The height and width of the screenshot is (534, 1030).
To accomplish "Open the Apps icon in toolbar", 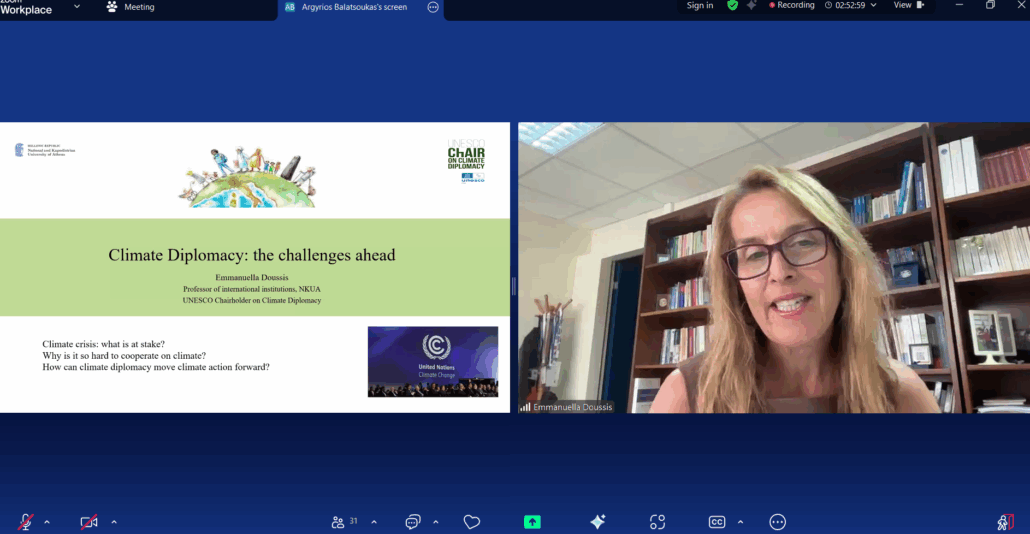I will tap(657, 521).
